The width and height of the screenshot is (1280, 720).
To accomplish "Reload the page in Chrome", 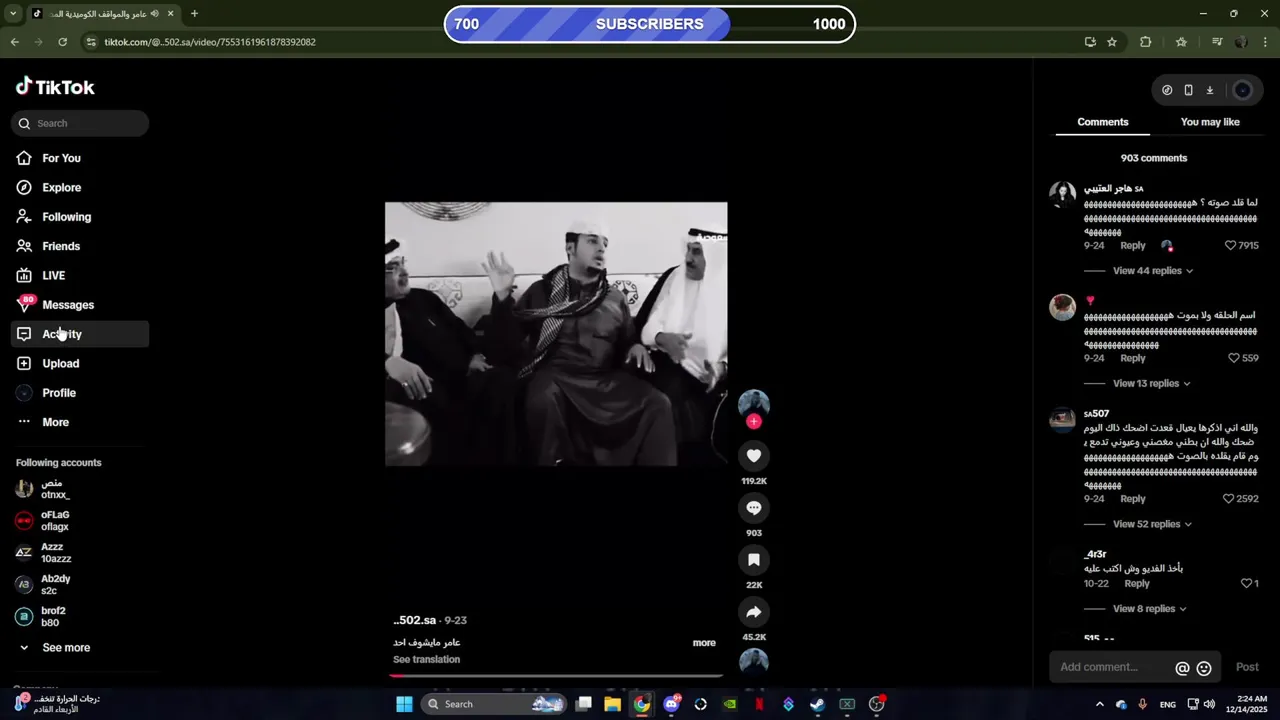I will point(63,42).
